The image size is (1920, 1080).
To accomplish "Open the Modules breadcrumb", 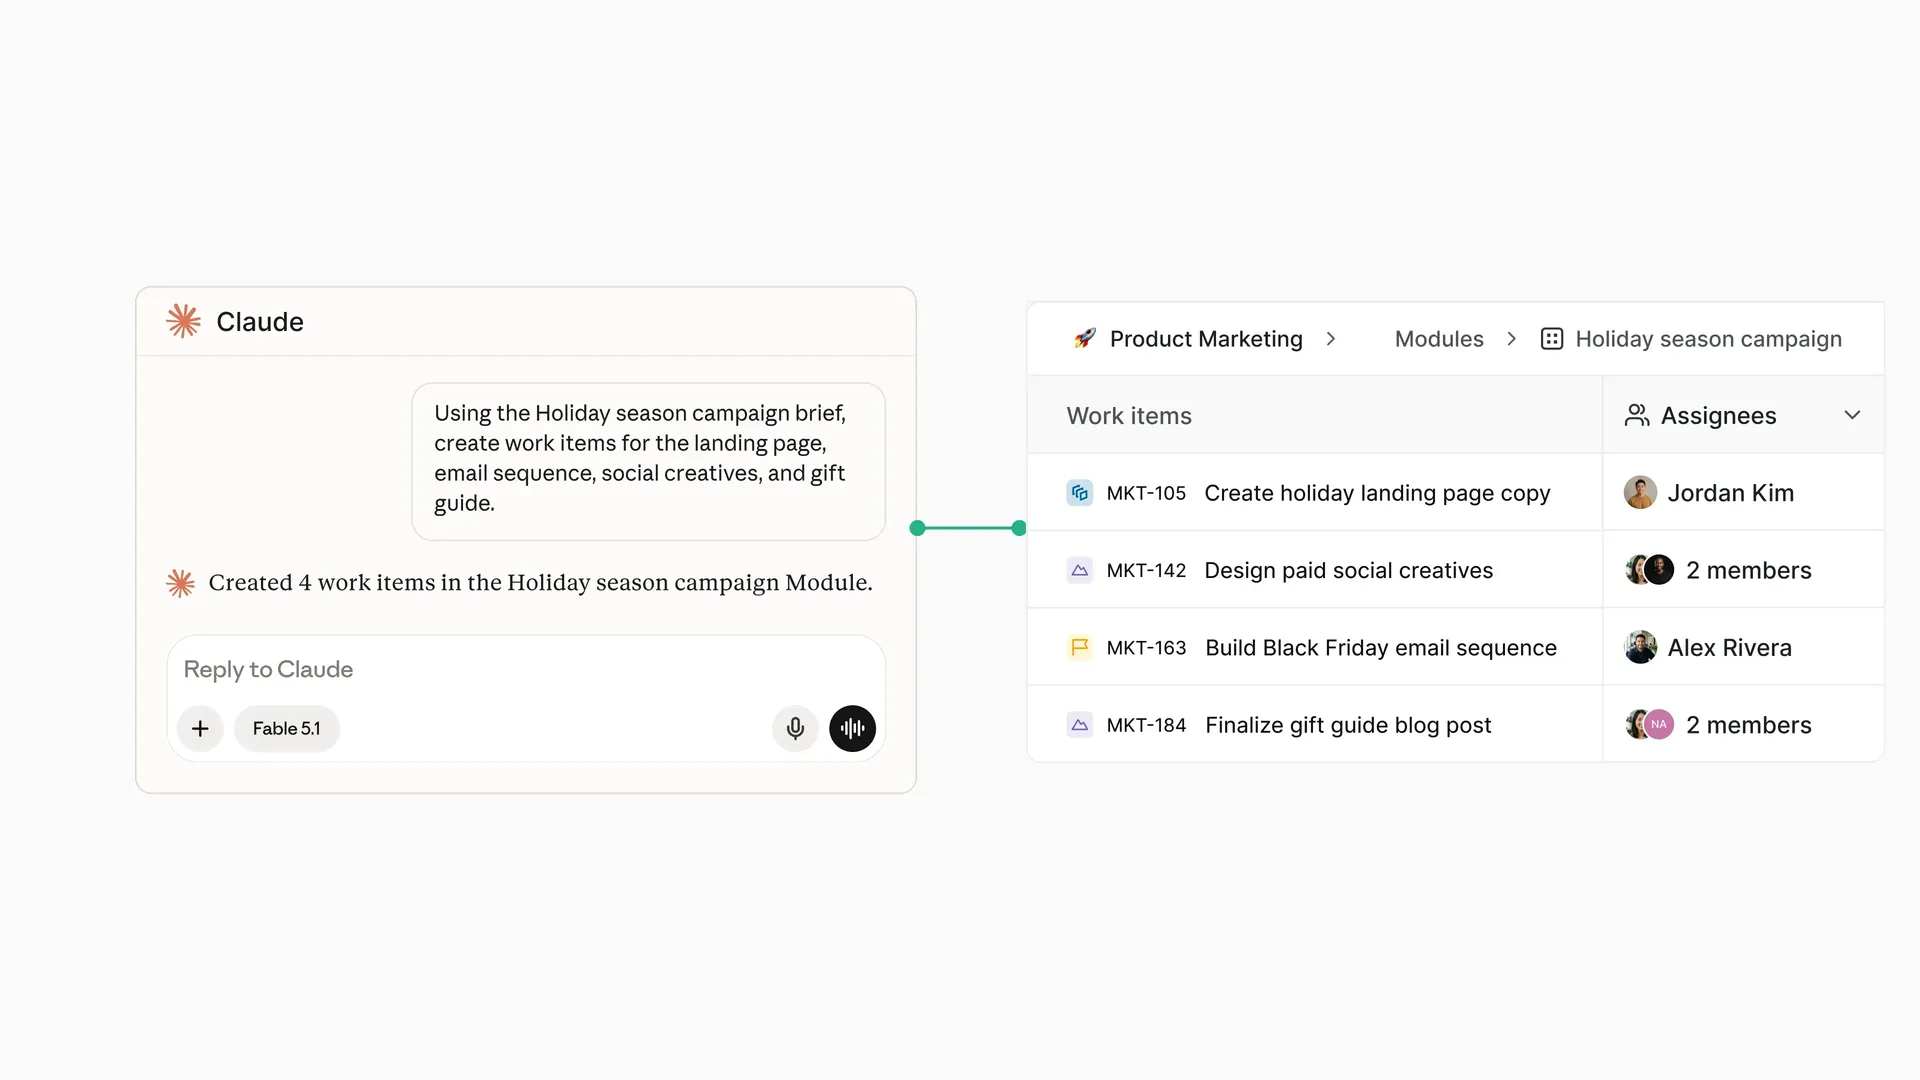I will click(x=1439, y=339).
